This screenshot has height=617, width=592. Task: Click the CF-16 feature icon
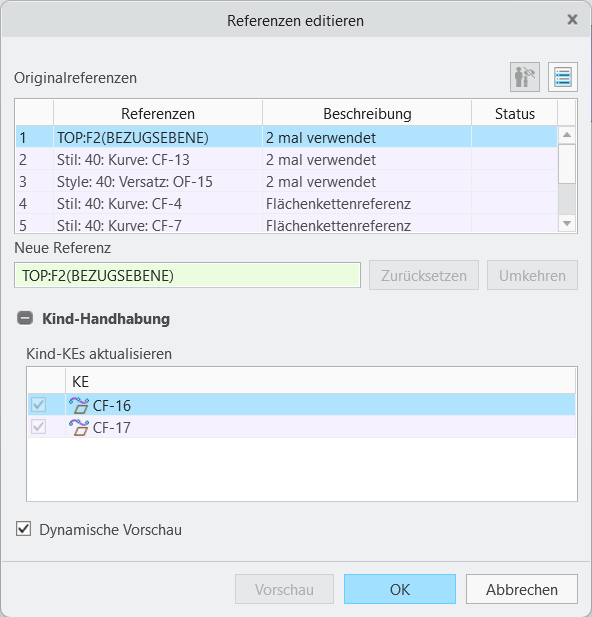coord(79,405)
